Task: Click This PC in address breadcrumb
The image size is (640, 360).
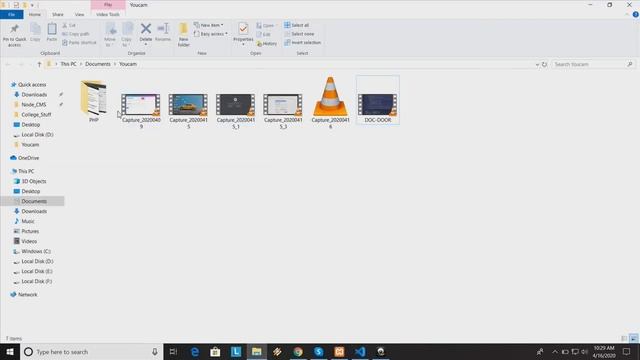Action: coord(68,64)
